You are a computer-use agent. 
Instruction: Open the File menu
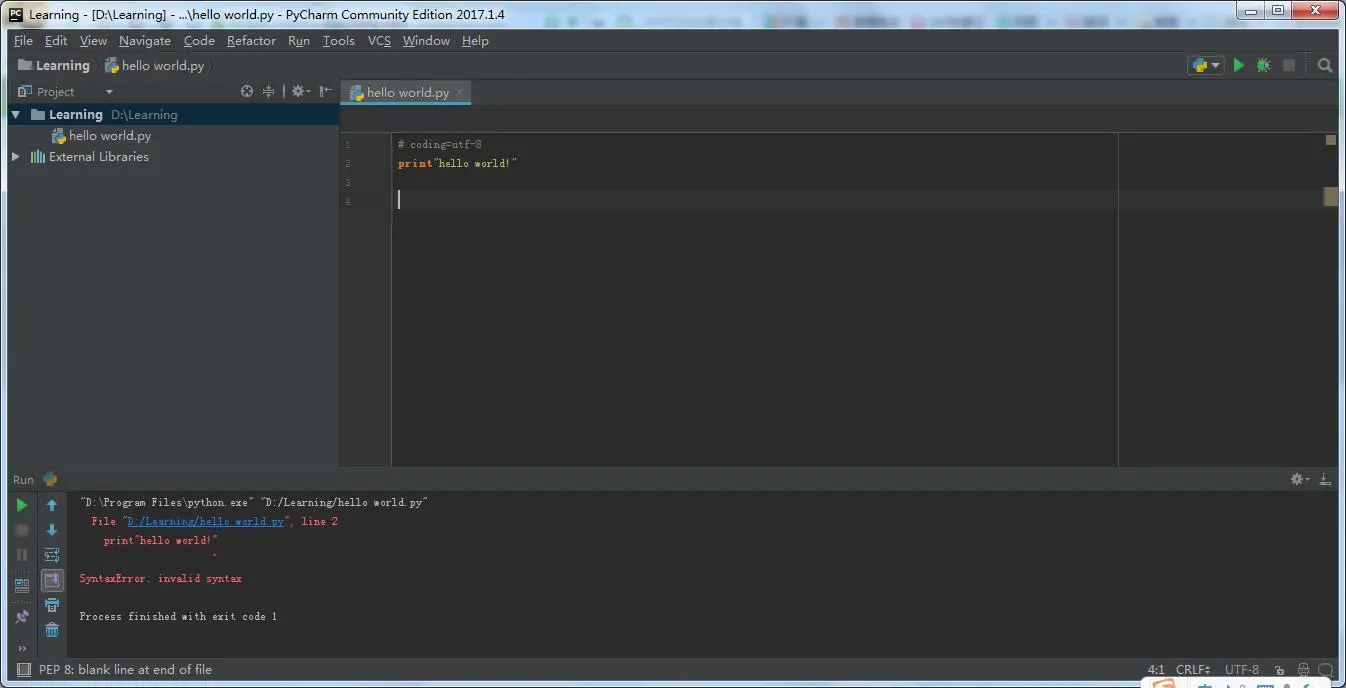pyautogui.click(x=23, y=40)
